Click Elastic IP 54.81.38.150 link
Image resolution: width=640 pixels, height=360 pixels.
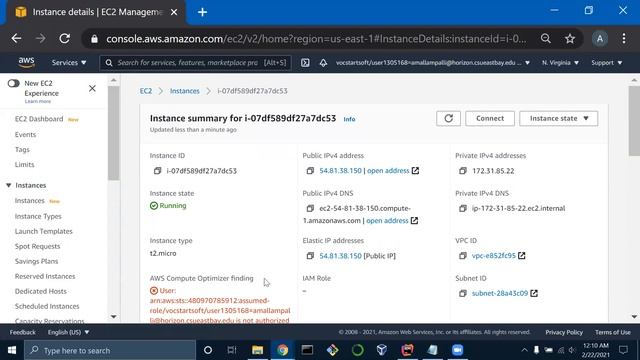tap(340, 256)
